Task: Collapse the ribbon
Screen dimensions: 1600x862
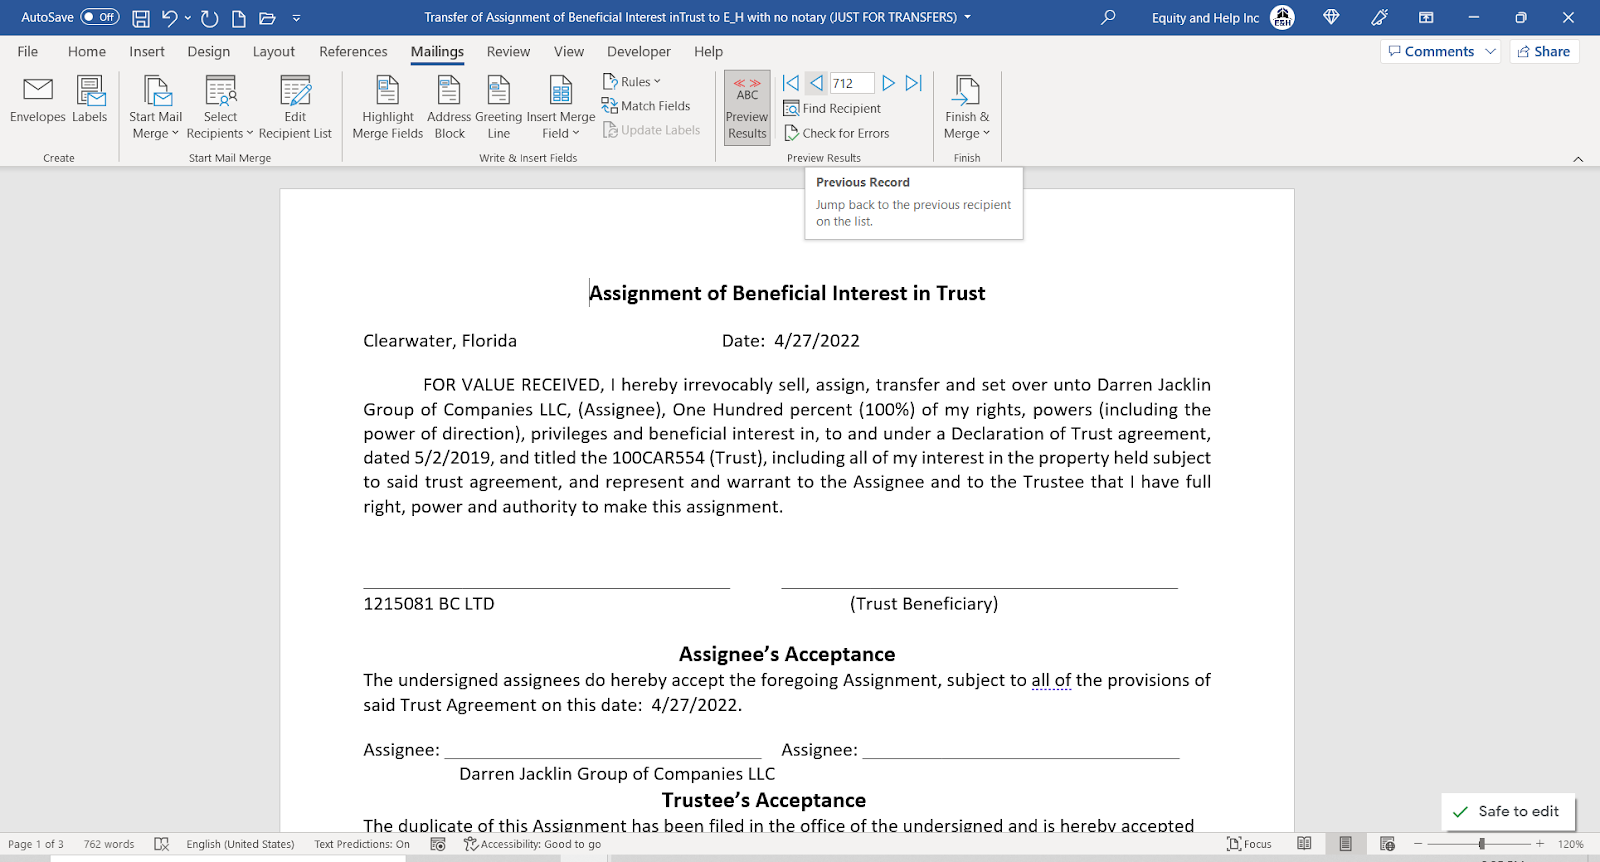Action: click(x=1578, y=159)
